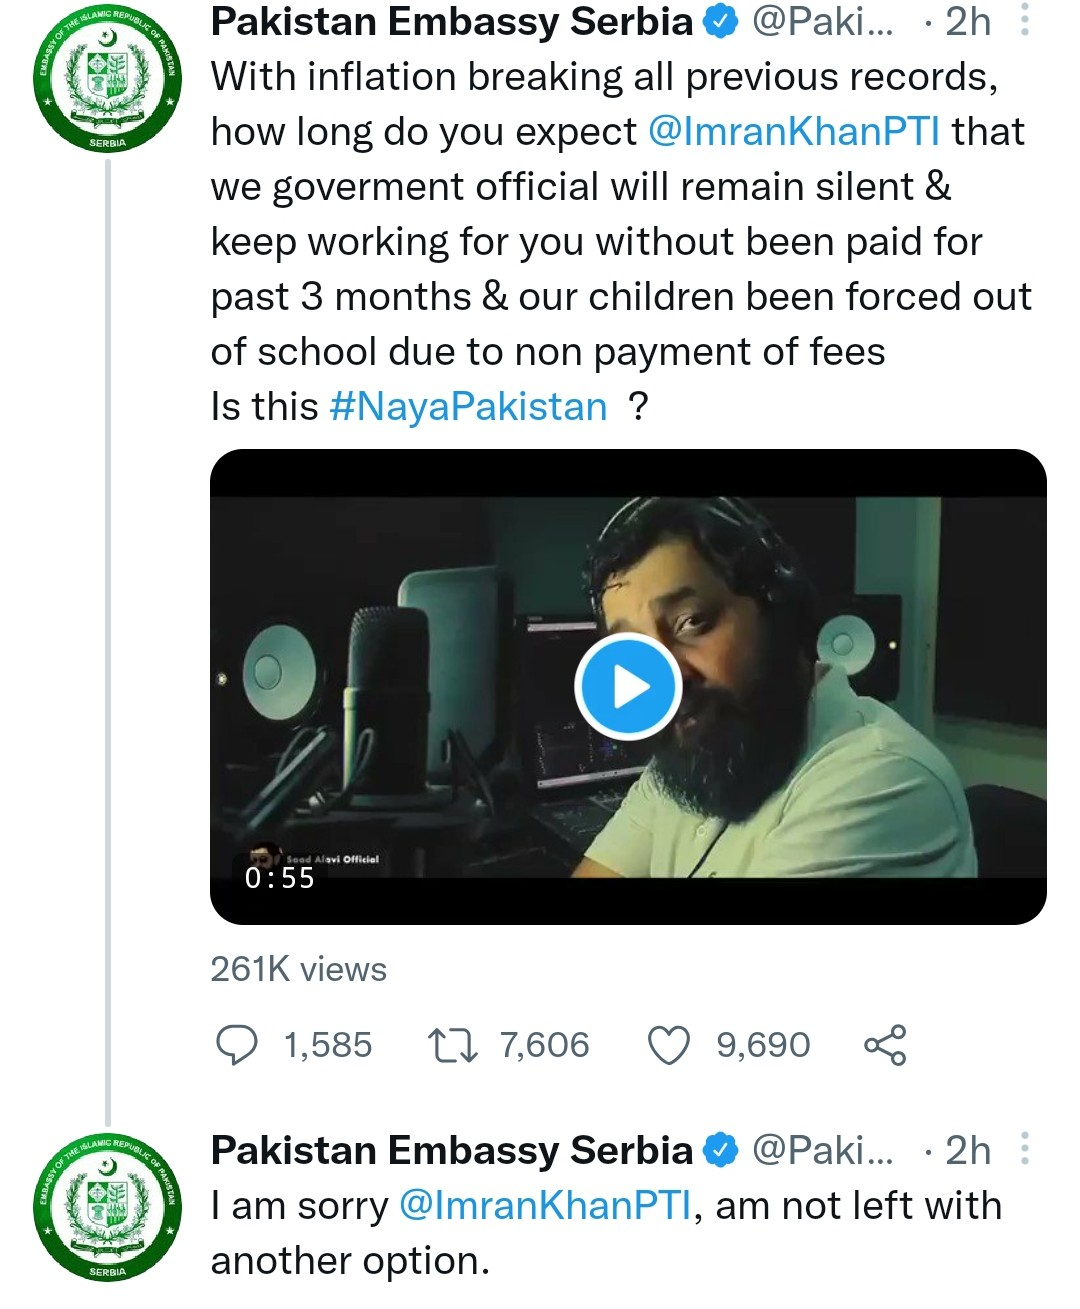Open the @ImranKhanPTI mention in first tweet

[x=794, y=132]
